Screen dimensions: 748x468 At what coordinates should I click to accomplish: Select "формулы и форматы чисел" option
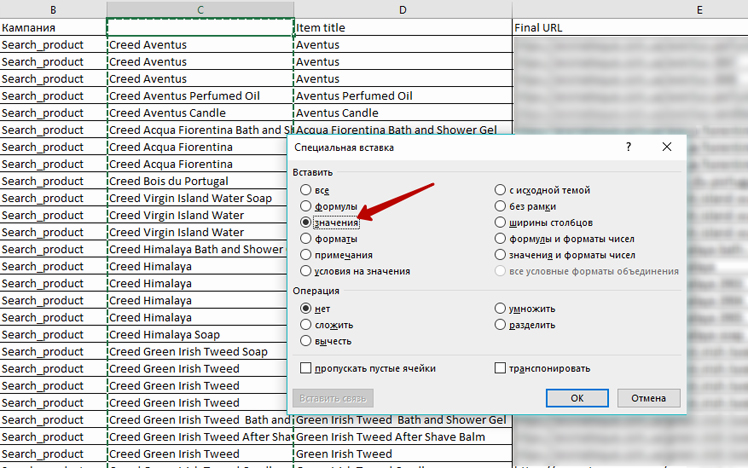click(x=500, y=239)
